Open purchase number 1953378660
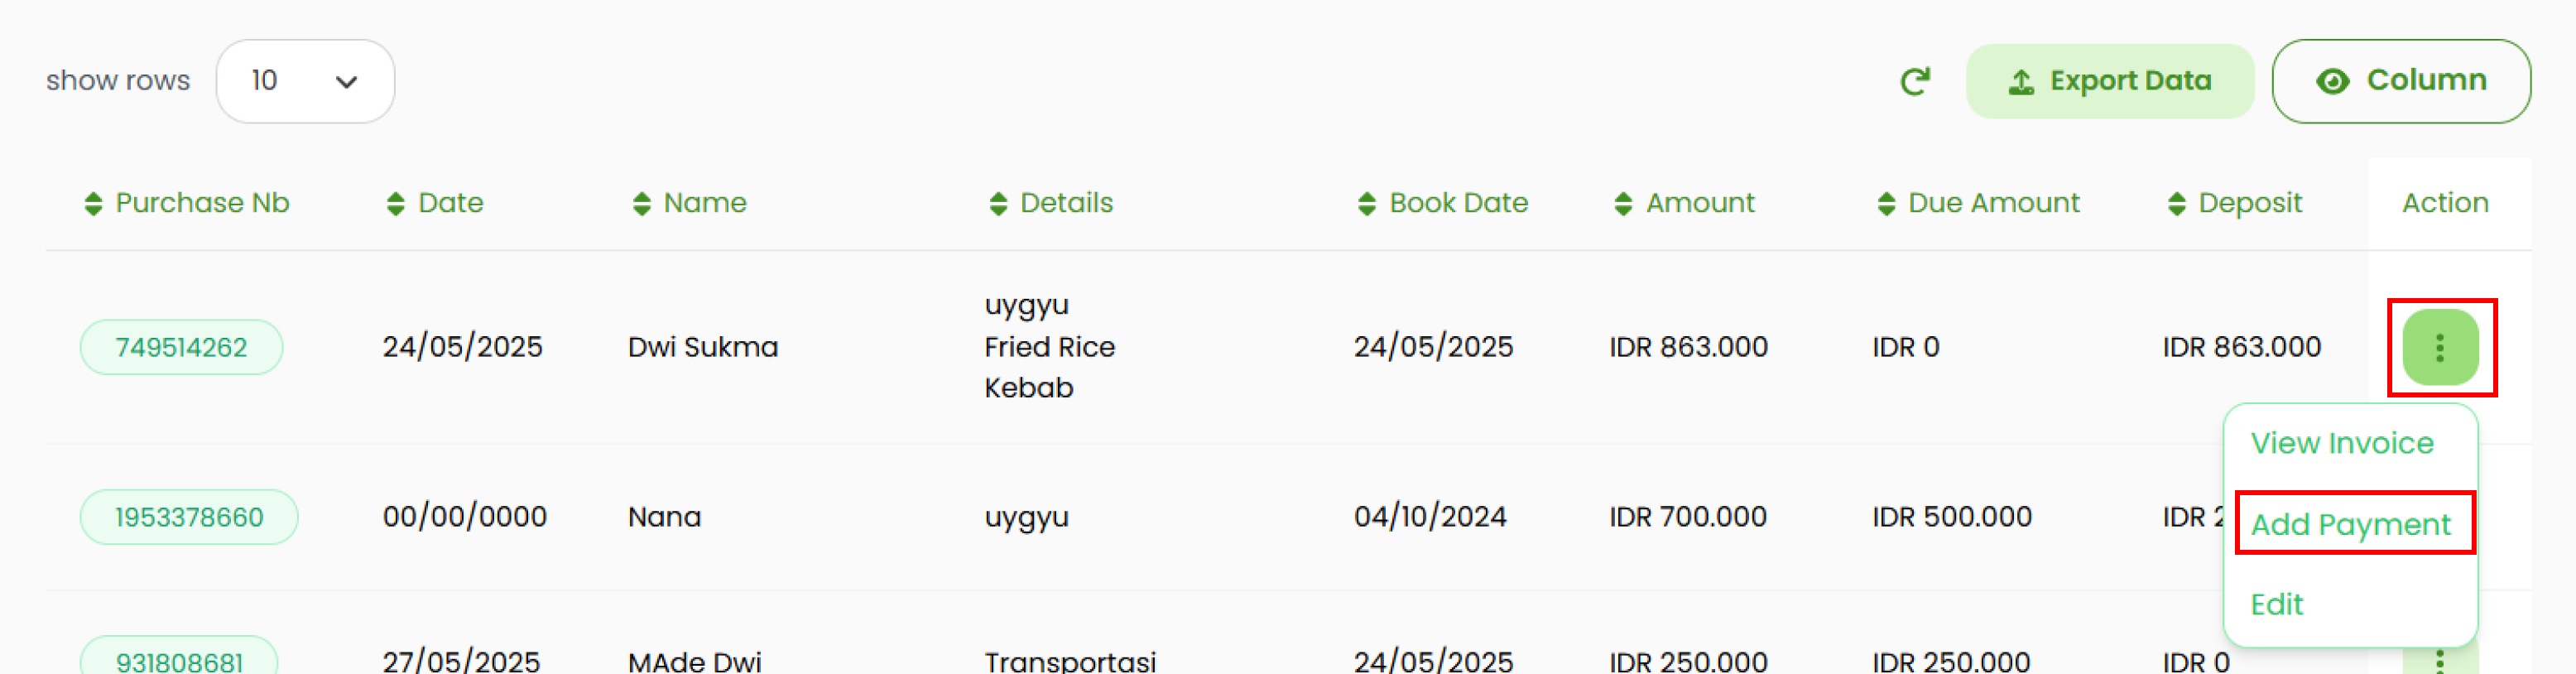The width and height of the screenshot is (2576, 674). click(x=189, y=517)
